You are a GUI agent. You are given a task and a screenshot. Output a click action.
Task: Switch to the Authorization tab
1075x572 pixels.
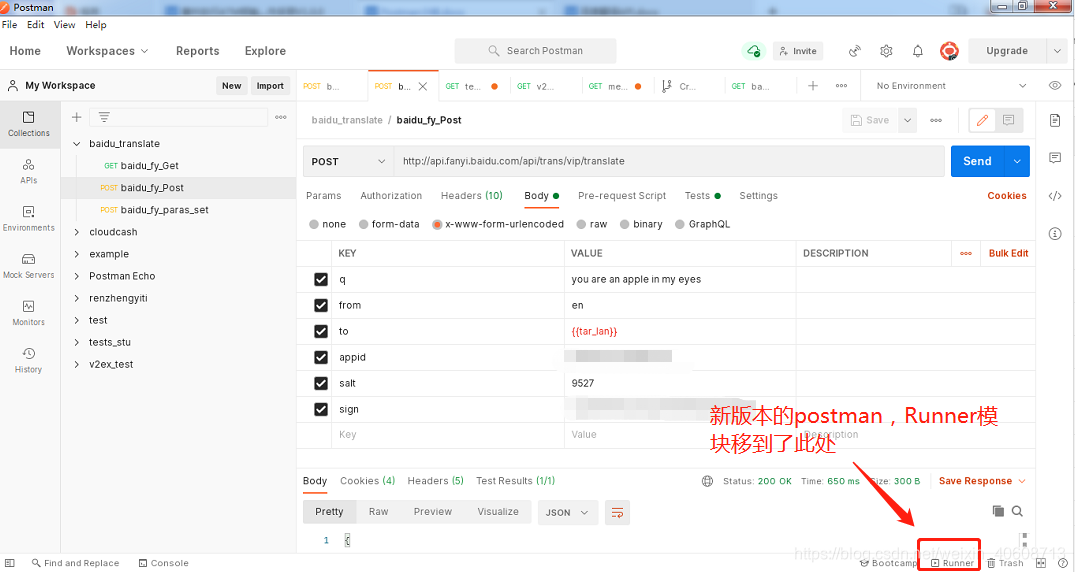[391, 195]
